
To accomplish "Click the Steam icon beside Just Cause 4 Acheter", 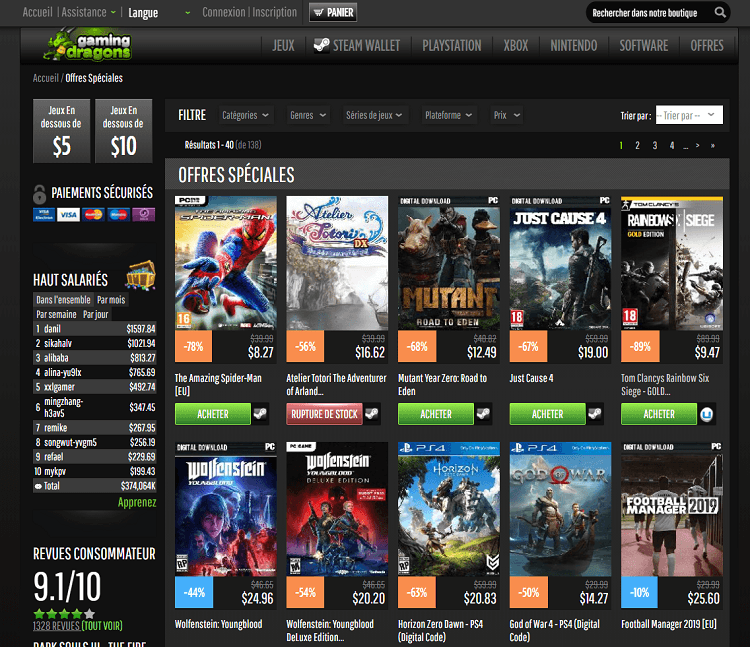I will 595,414.
